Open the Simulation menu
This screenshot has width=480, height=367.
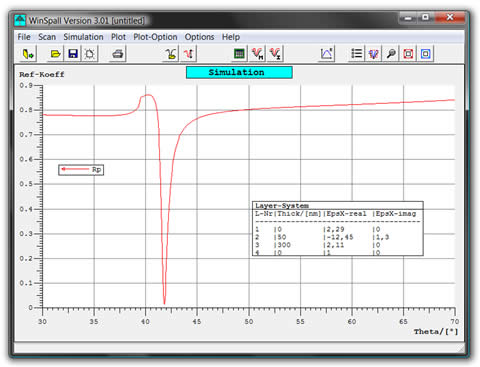point(83,37)
